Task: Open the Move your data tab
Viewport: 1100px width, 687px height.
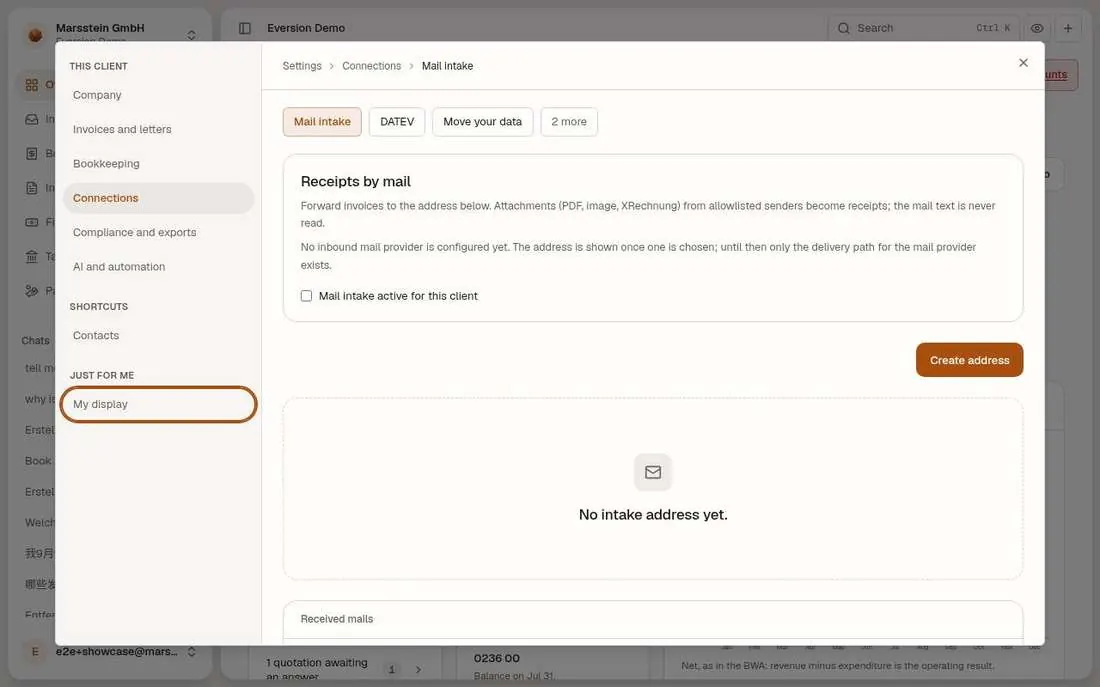Action: [x=483, y=121]
